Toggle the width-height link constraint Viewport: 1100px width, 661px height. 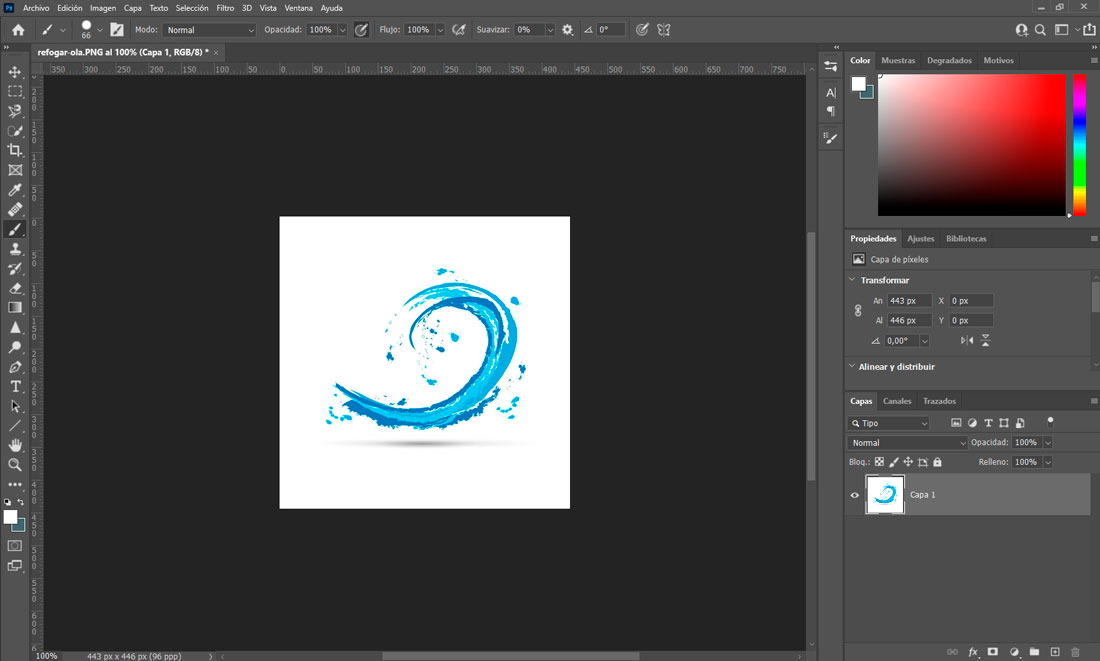click(857, 311)
